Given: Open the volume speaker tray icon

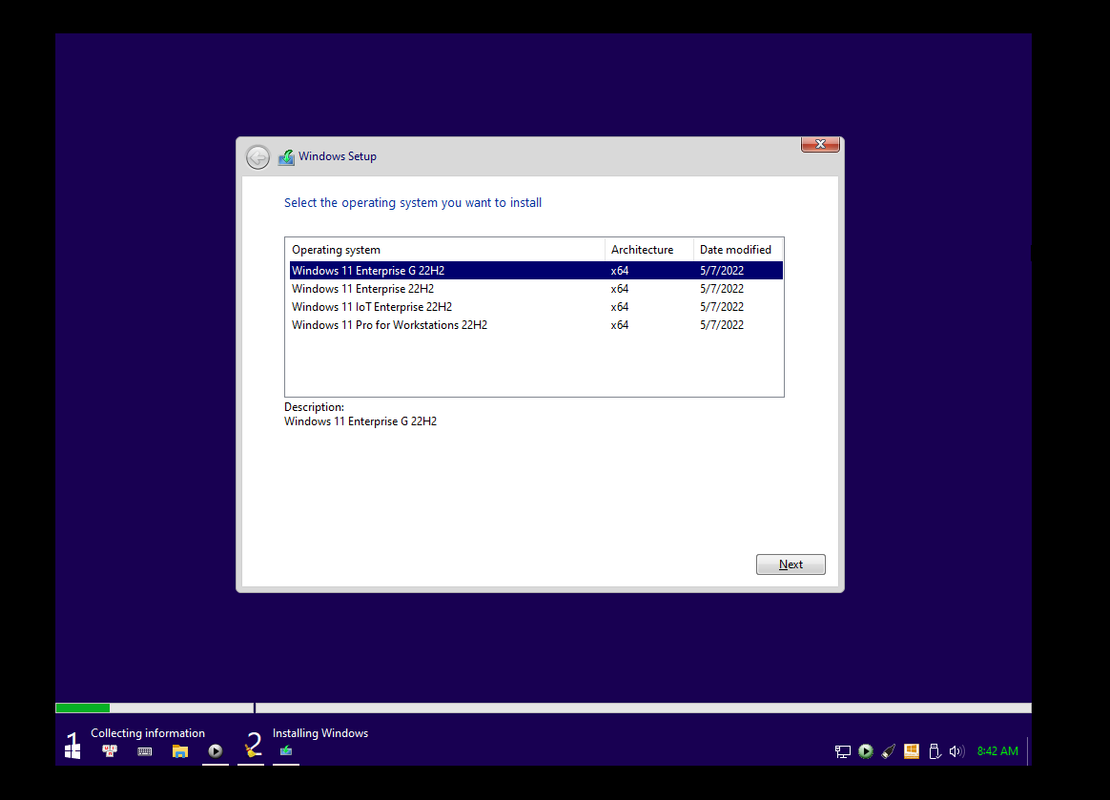Looking at the screenshot, I should pos(956,751).
